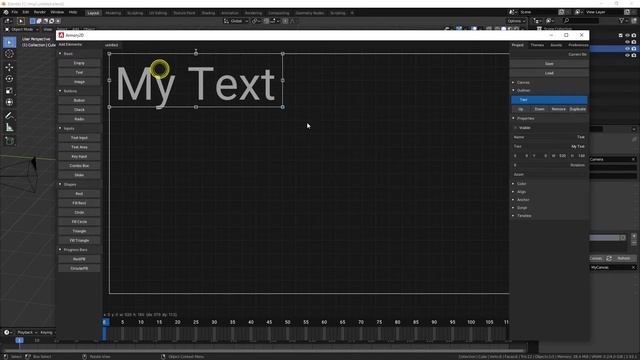Screen dimensions: 640x360
Task: Add an Image element
Action: click(x=79, y=82)
